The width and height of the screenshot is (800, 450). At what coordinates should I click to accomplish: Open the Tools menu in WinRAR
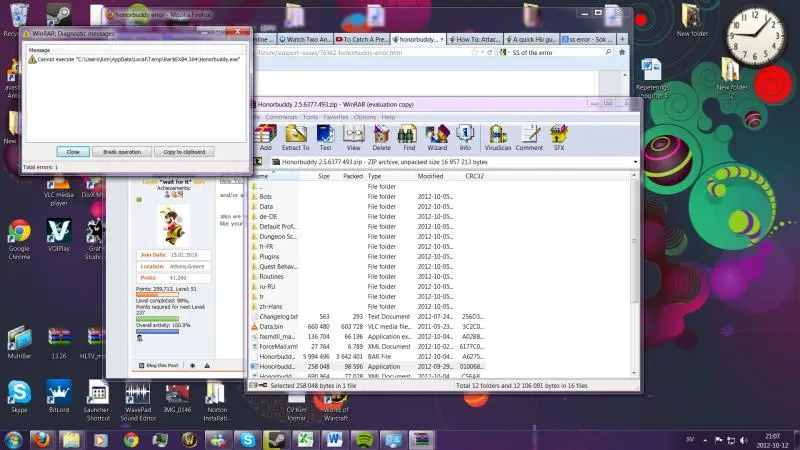[310, 117]
